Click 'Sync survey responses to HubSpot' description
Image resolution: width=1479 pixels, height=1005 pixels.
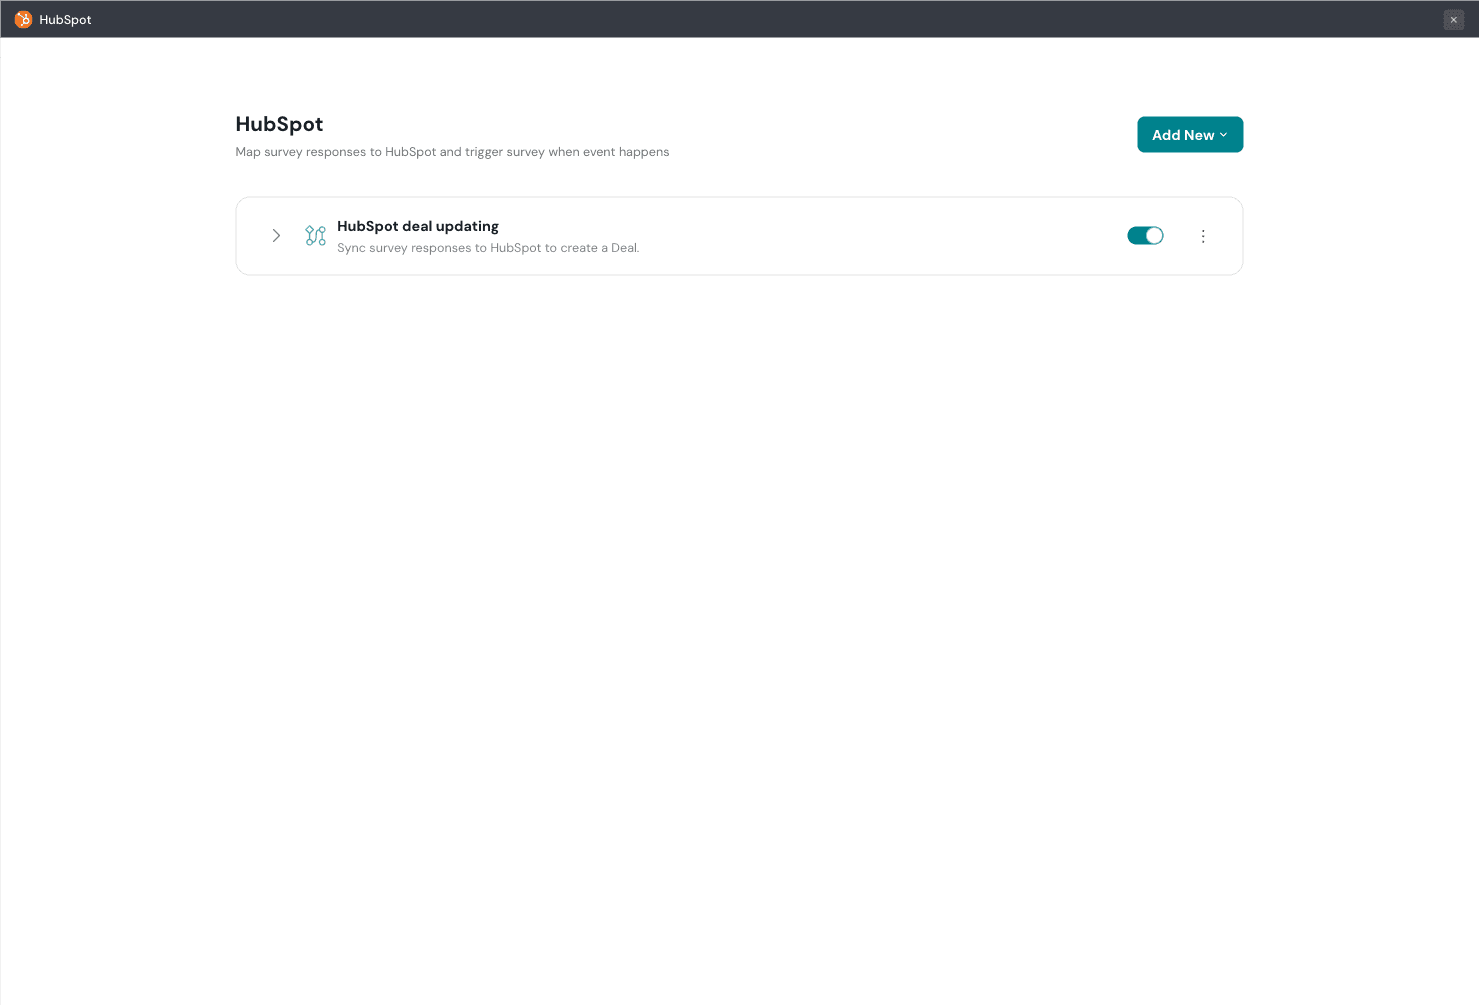tap(488, 248)
